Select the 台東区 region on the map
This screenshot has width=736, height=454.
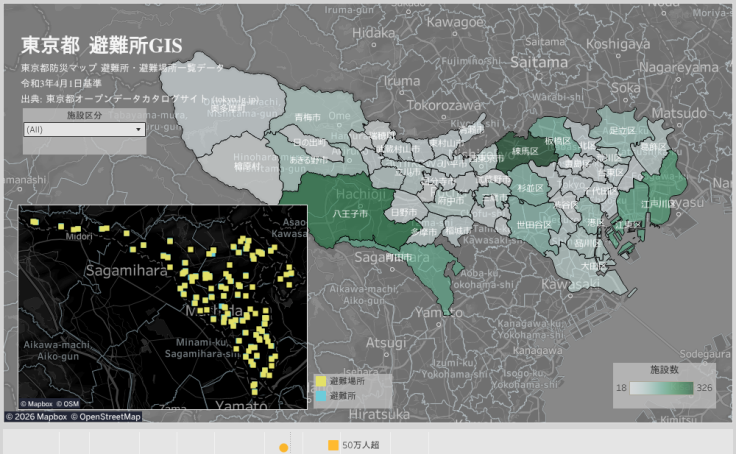pos(610,173)
